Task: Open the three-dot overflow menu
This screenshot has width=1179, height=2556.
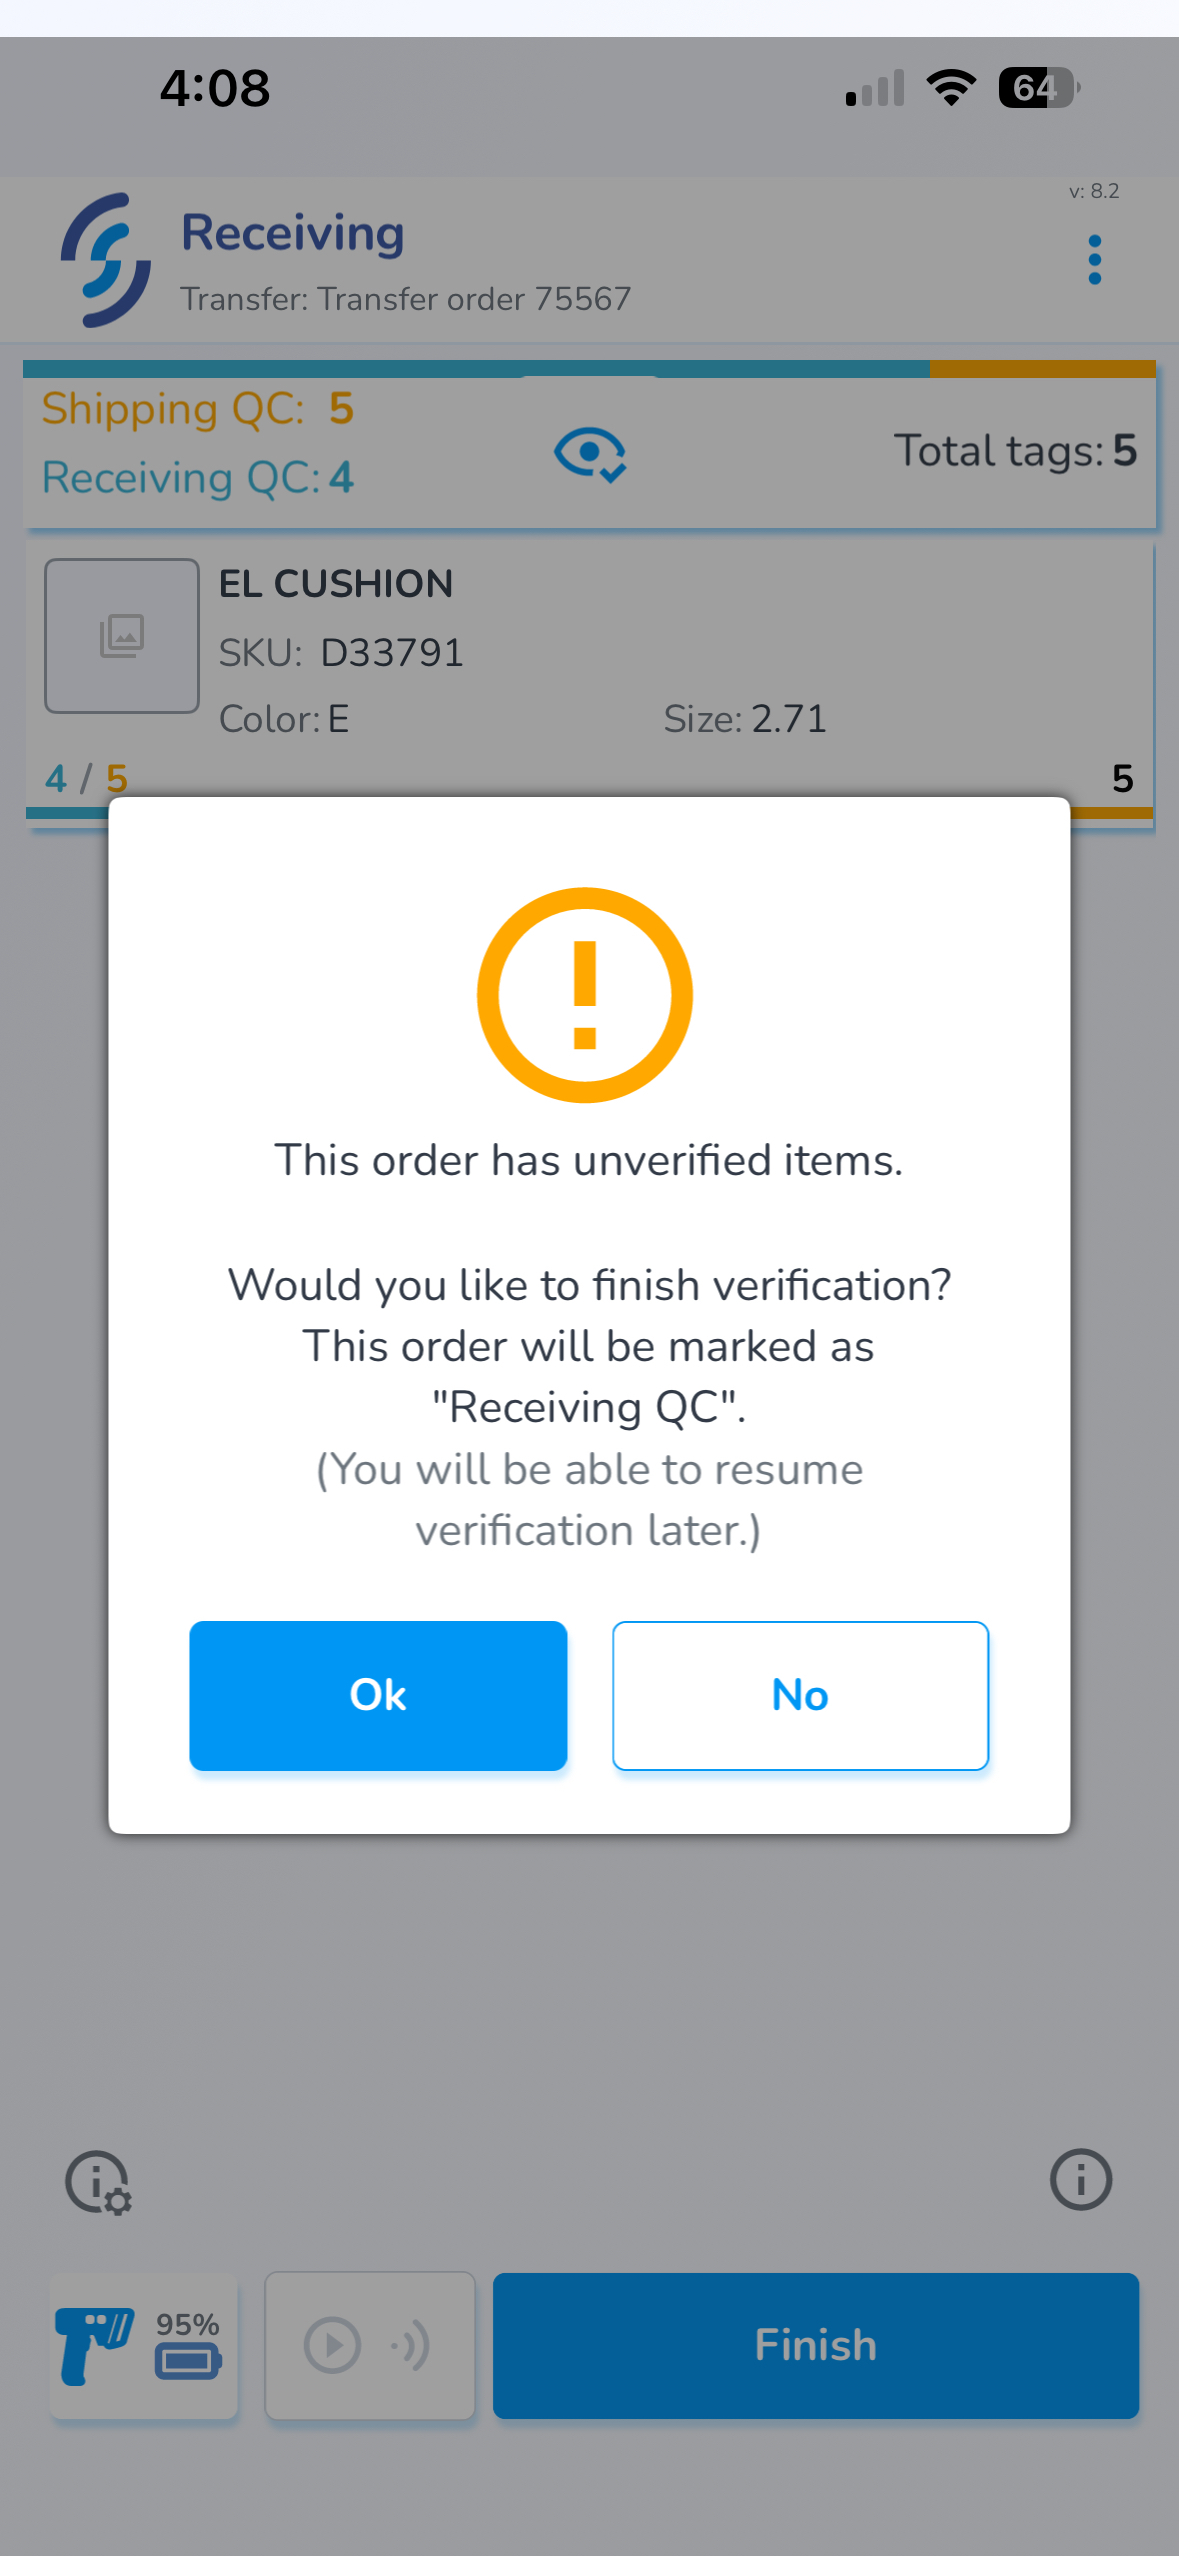Action: pyautogui.click(x=1094, y=260)
